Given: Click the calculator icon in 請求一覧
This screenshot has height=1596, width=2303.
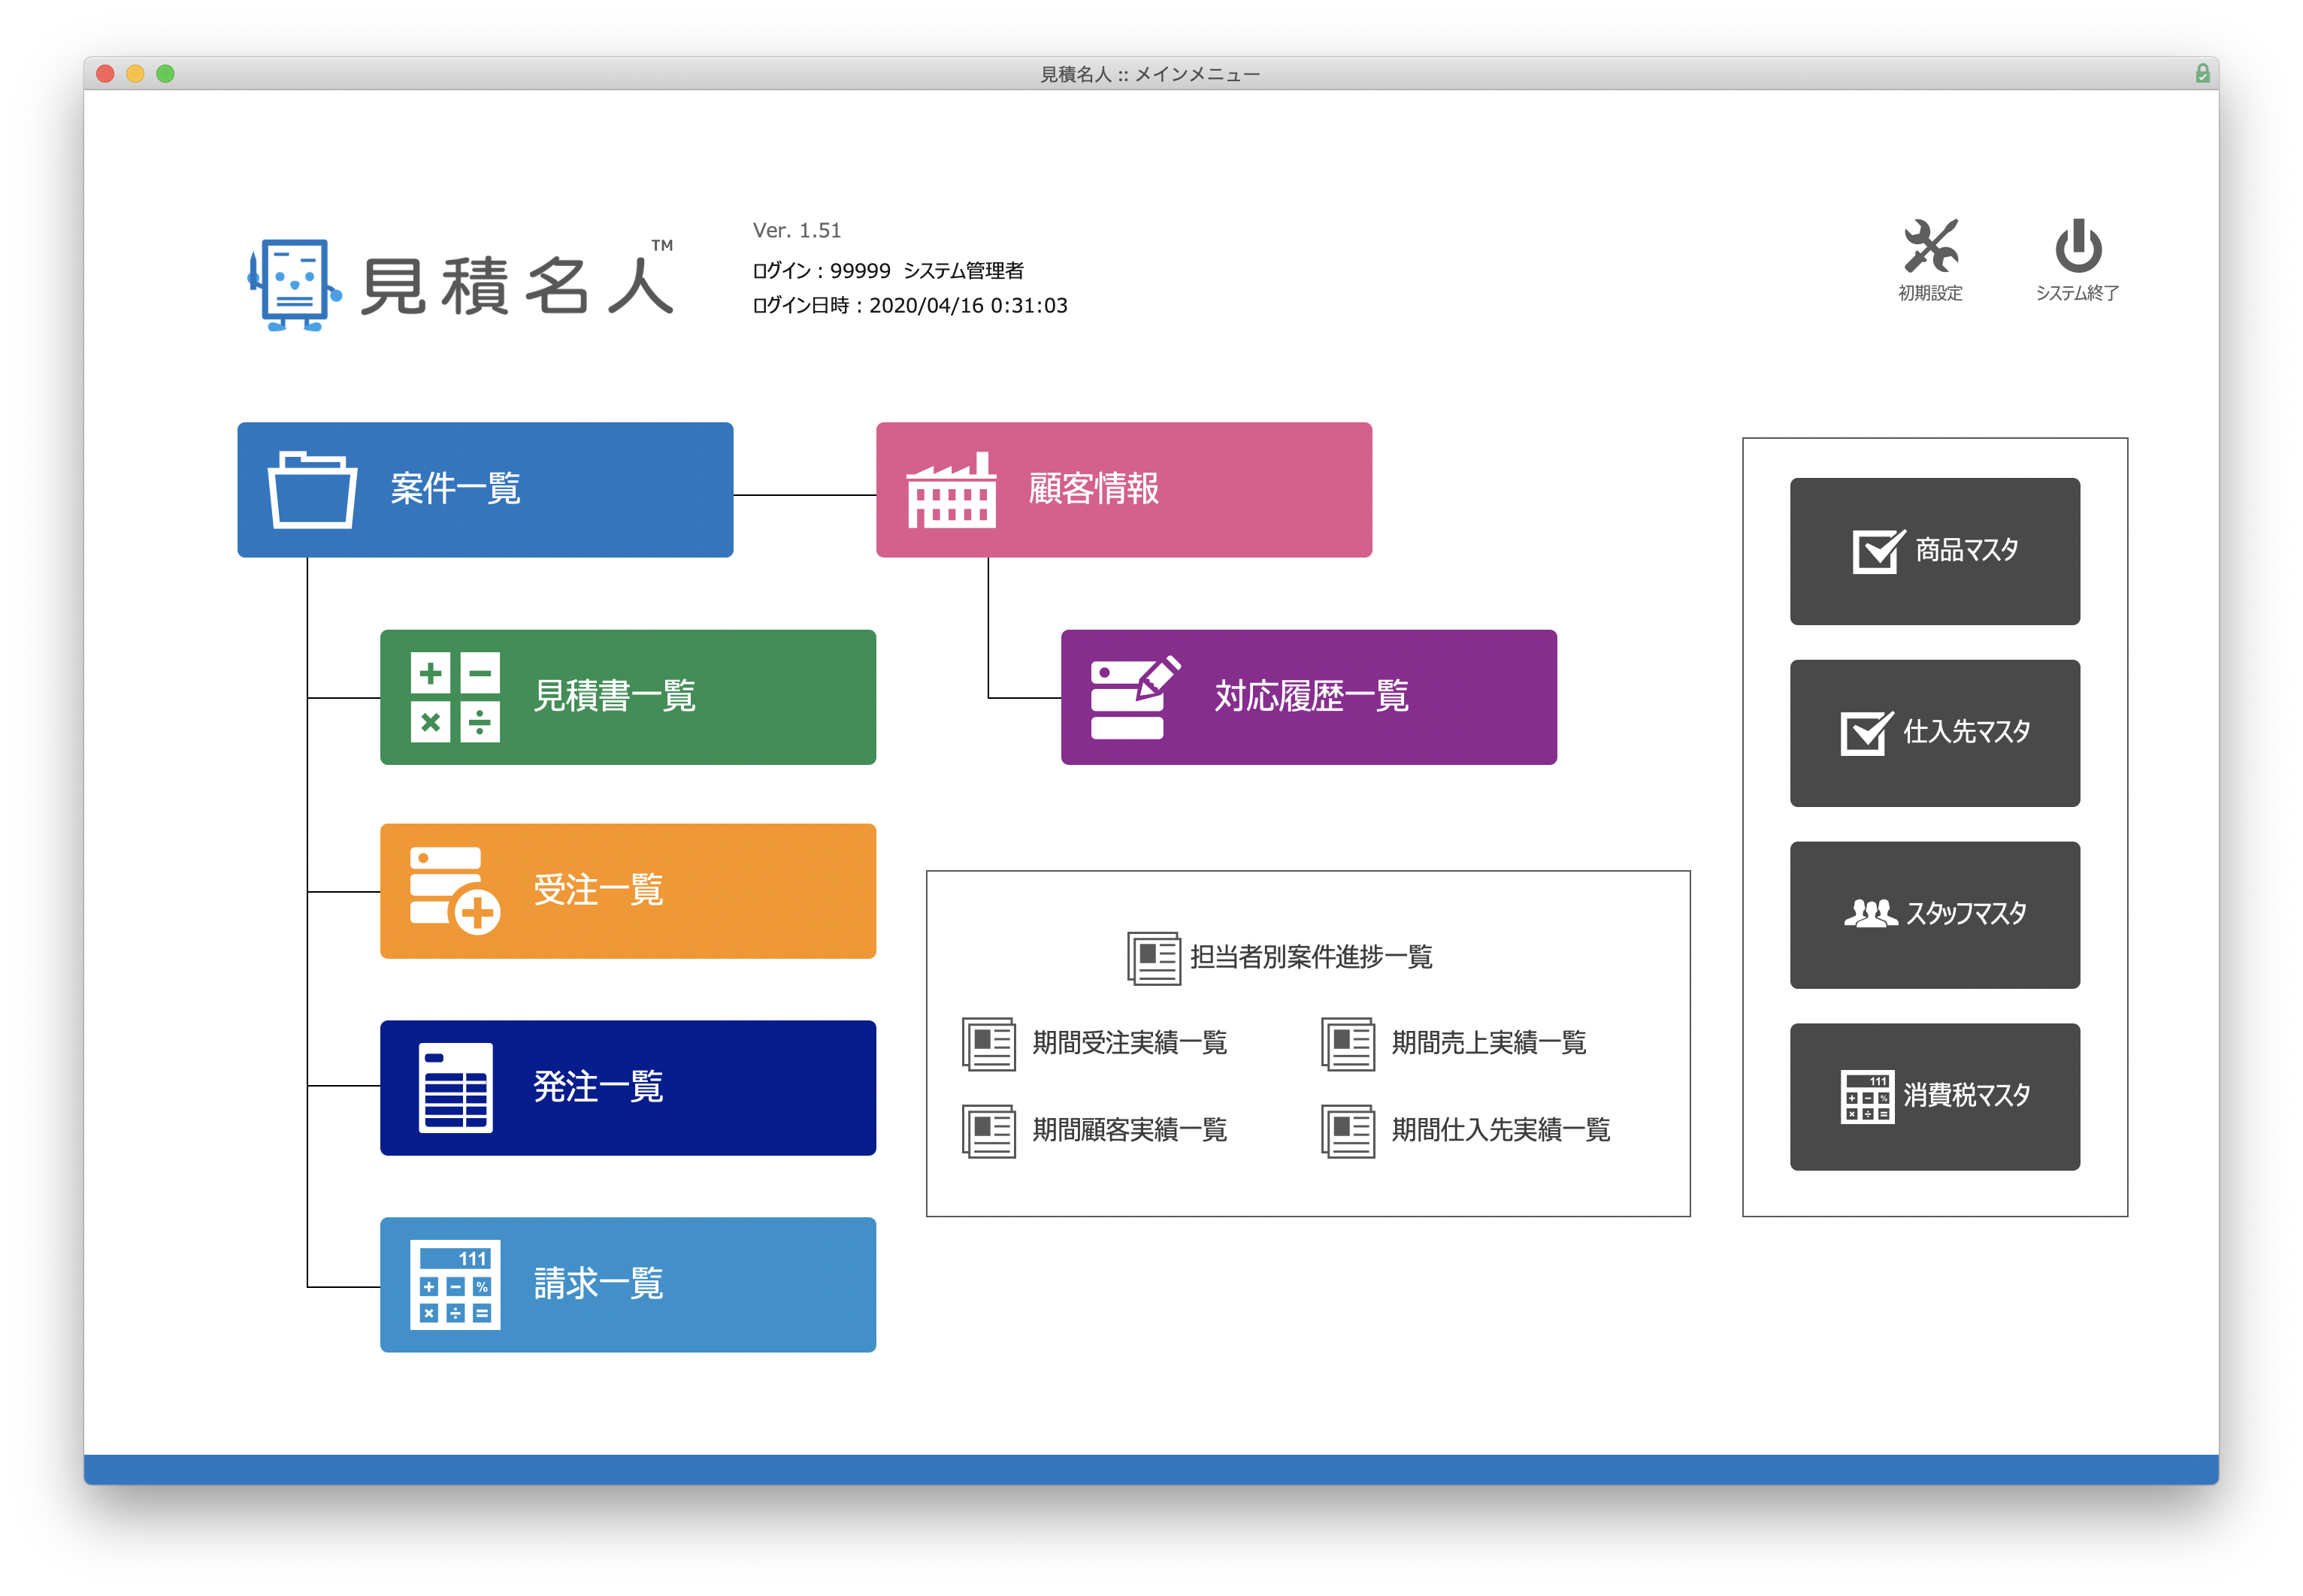Looking at the screenshot, I should click(x=455, y=1285).
